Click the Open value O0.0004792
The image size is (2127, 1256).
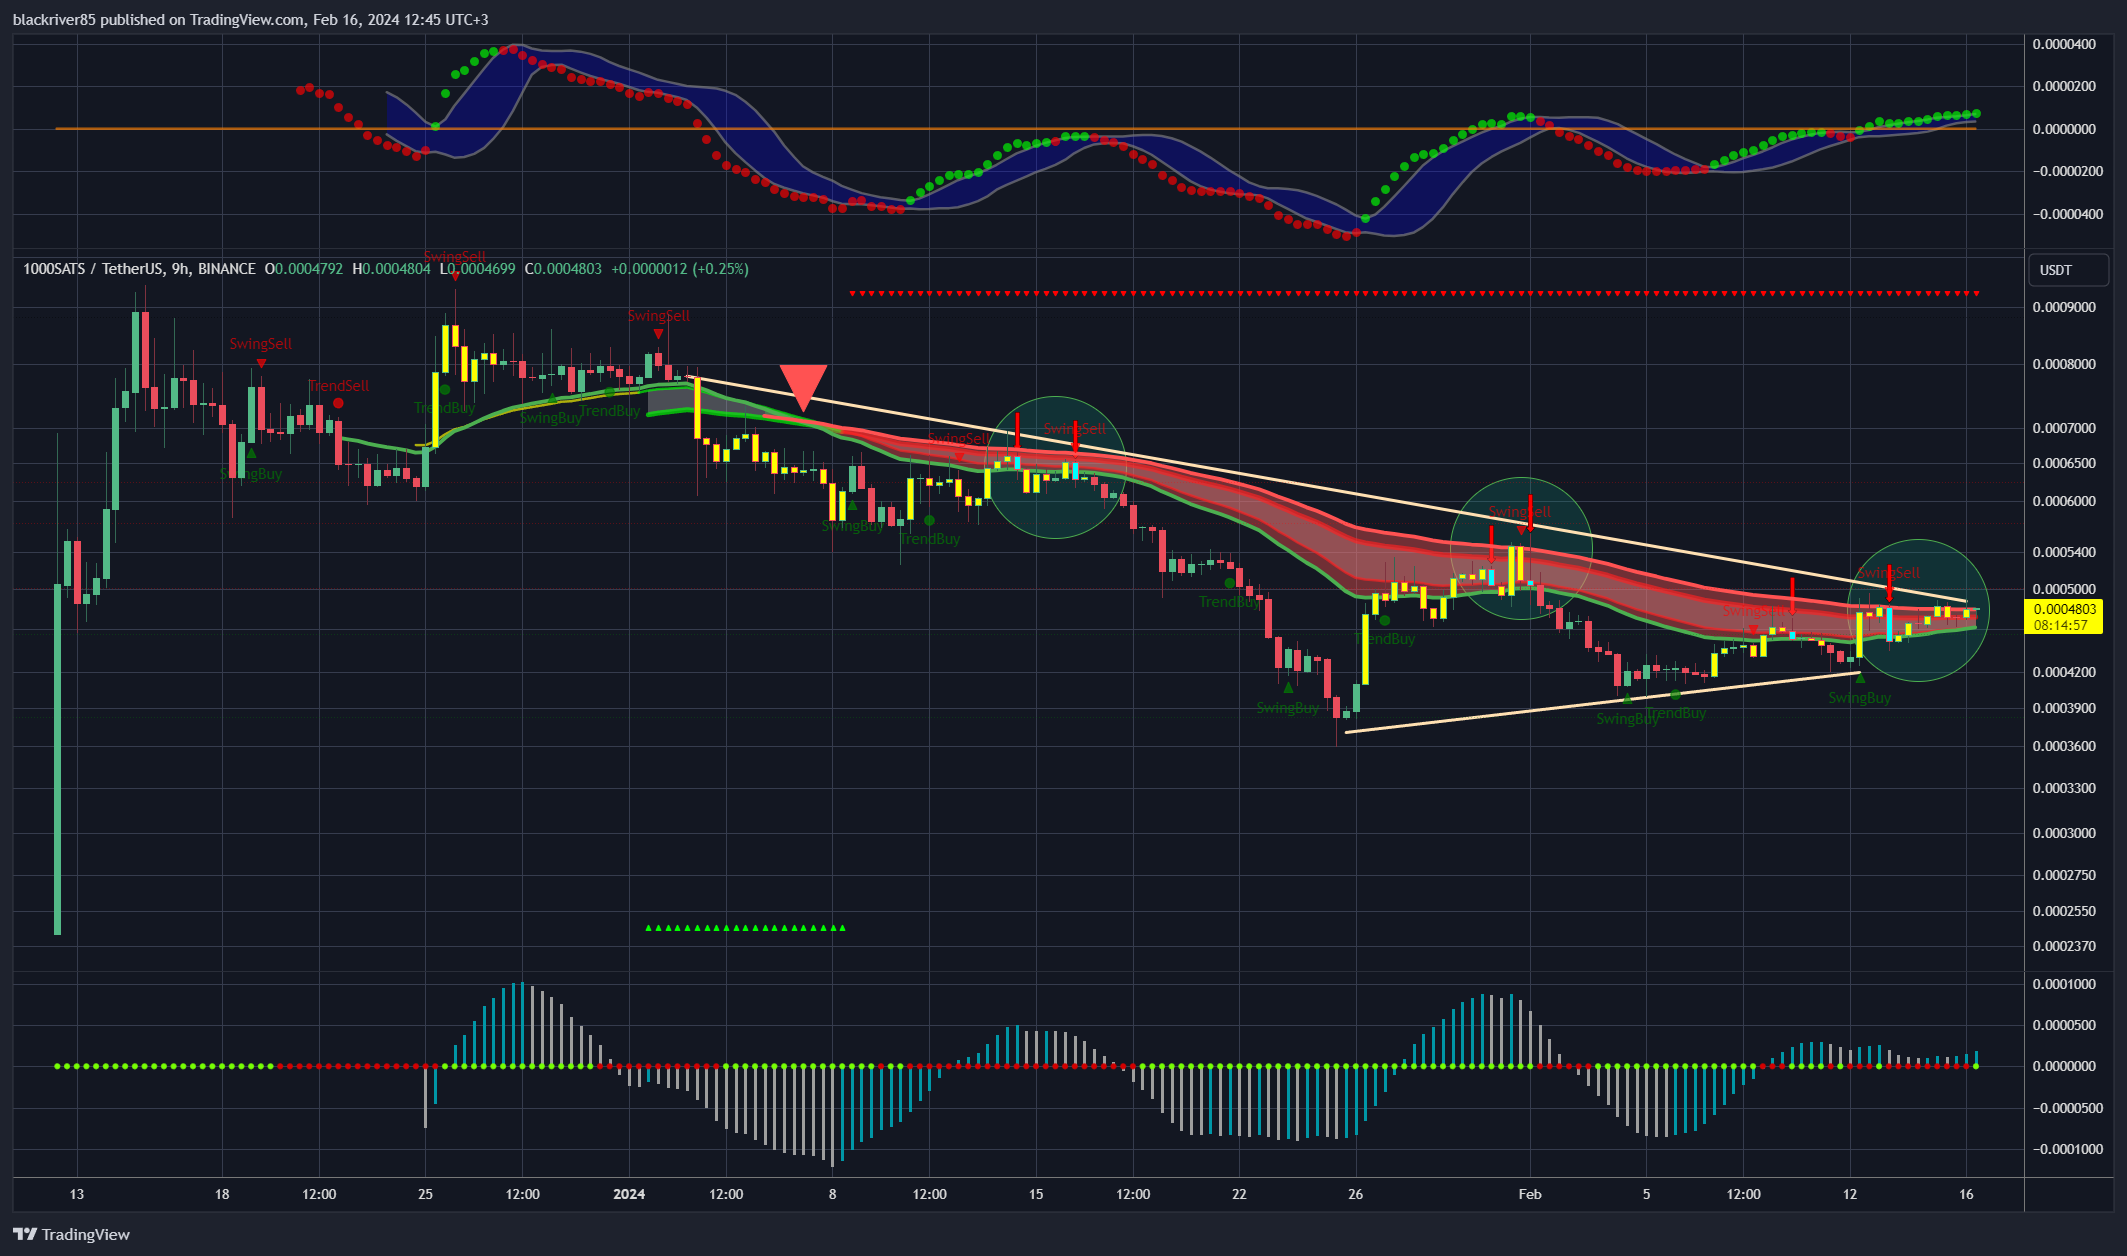[x=304, y=269]
